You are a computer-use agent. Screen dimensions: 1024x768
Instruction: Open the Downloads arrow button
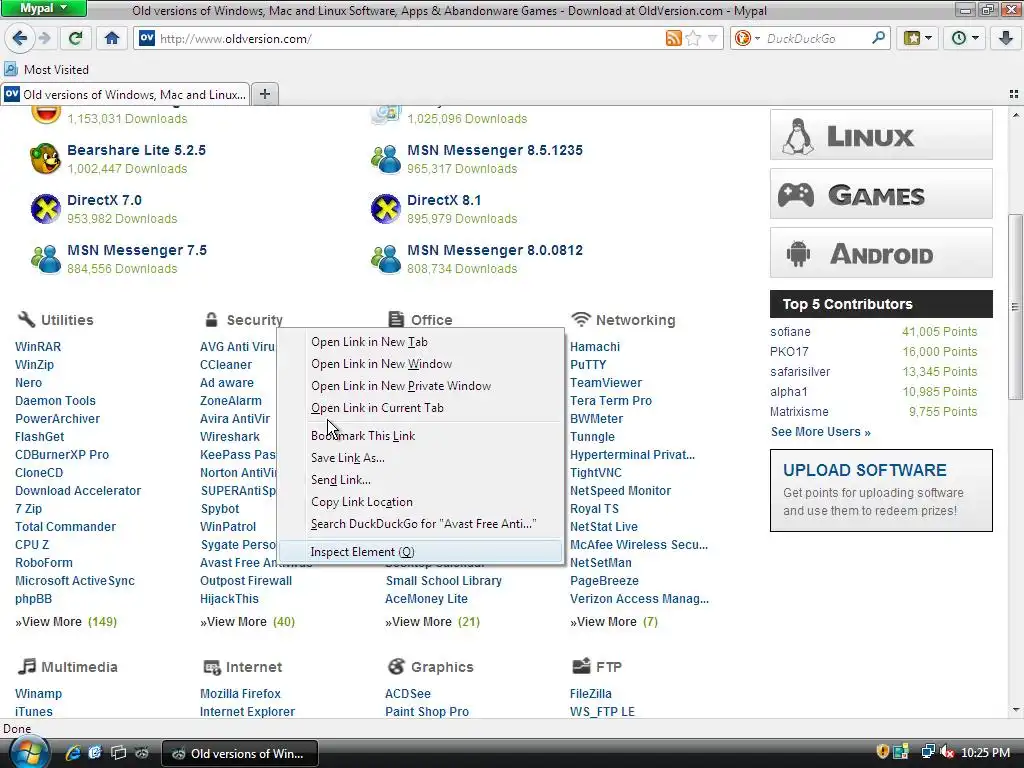1006,39
